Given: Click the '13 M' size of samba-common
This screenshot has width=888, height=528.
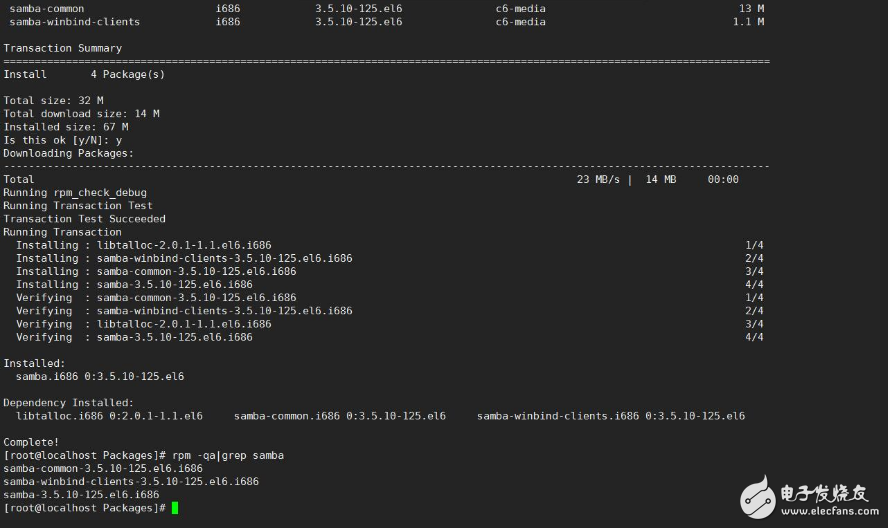Looking at the screenshot, I should point(751,8).
